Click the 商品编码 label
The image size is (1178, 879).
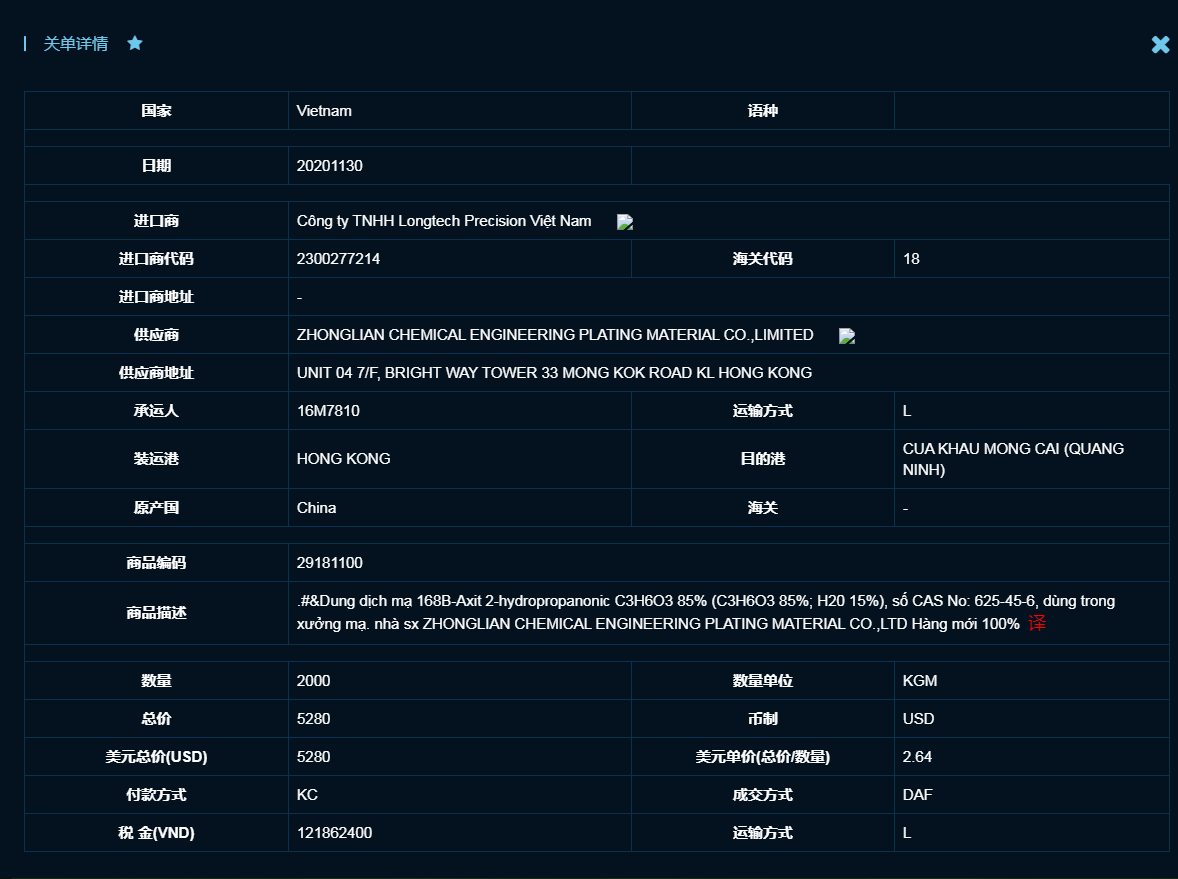(156, 562)
